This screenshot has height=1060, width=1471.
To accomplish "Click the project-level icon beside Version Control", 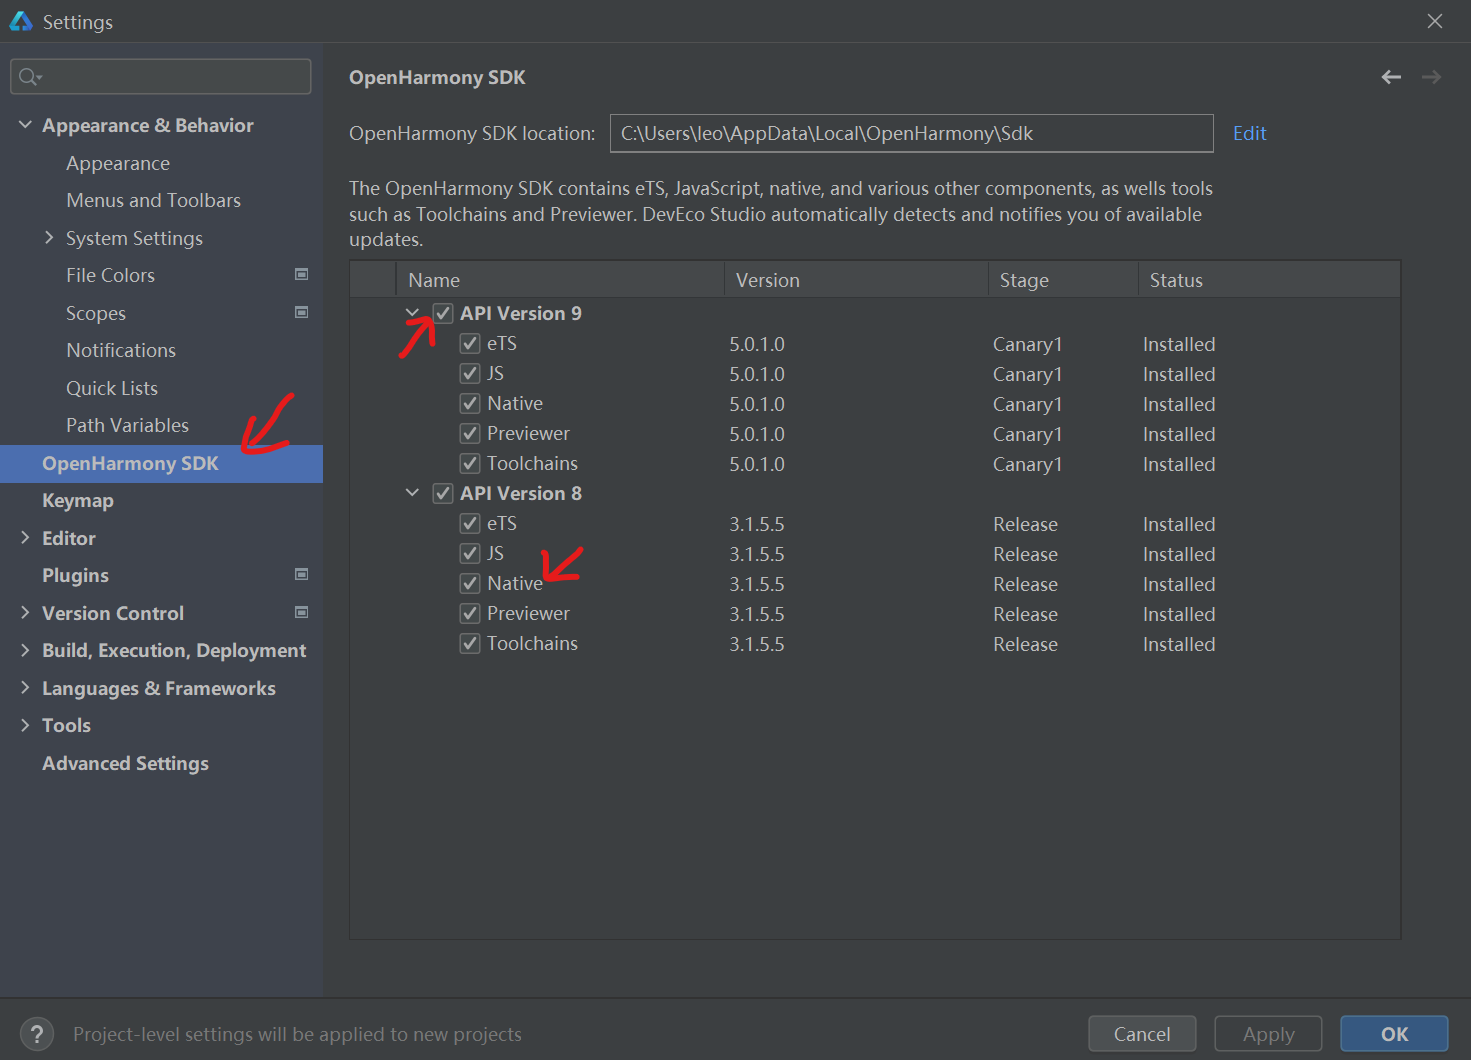I will click(x=301, y=612).
